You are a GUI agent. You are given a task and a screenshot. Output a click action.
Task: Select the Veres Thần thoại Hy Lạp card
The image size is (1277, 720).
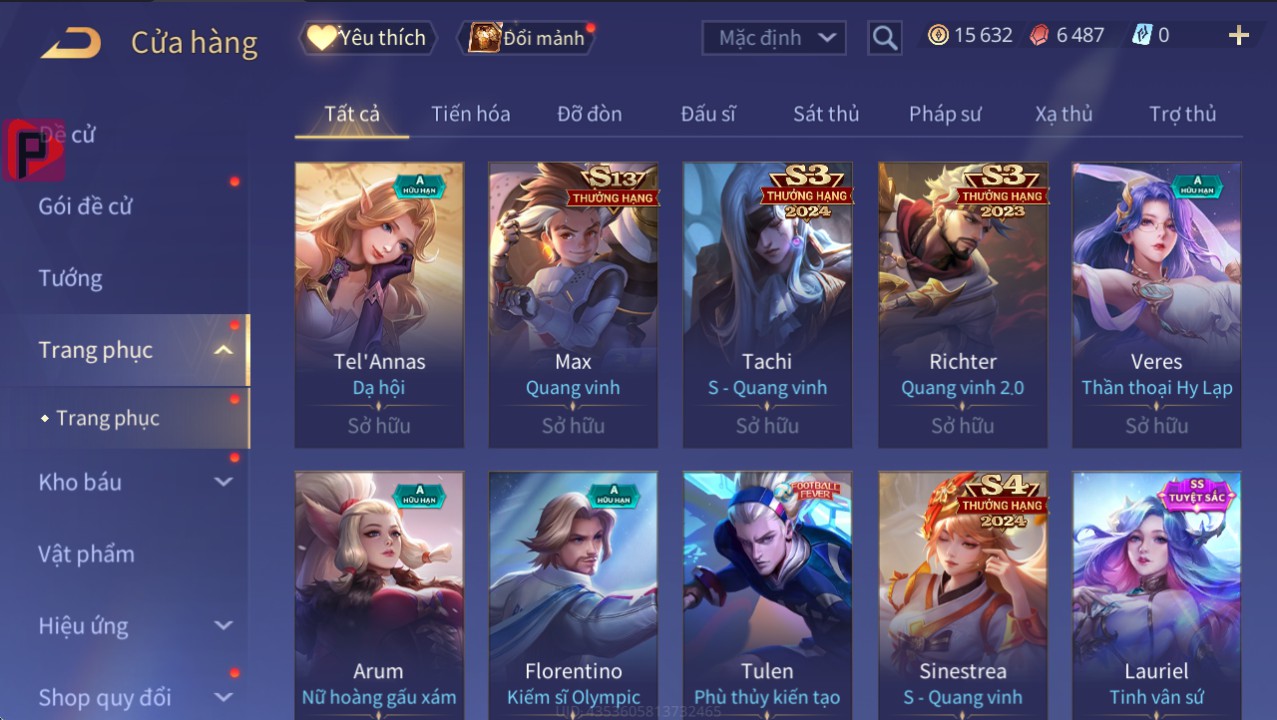(1156, 305)
